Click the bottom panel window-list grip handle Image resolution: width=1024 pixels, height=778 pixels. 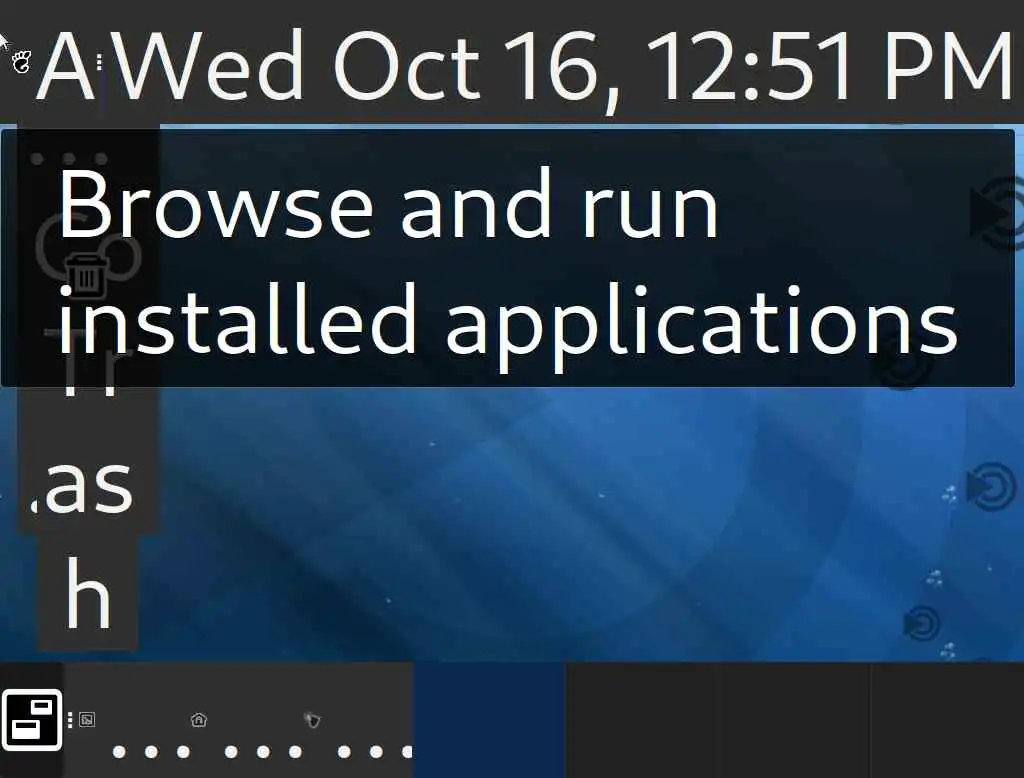click(70, 720)
